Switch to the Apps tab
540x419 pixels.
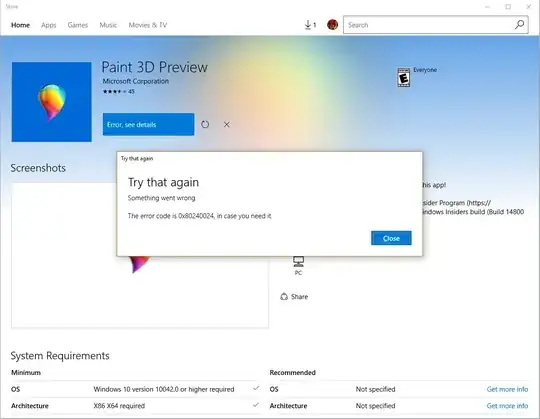click(49, 25)
